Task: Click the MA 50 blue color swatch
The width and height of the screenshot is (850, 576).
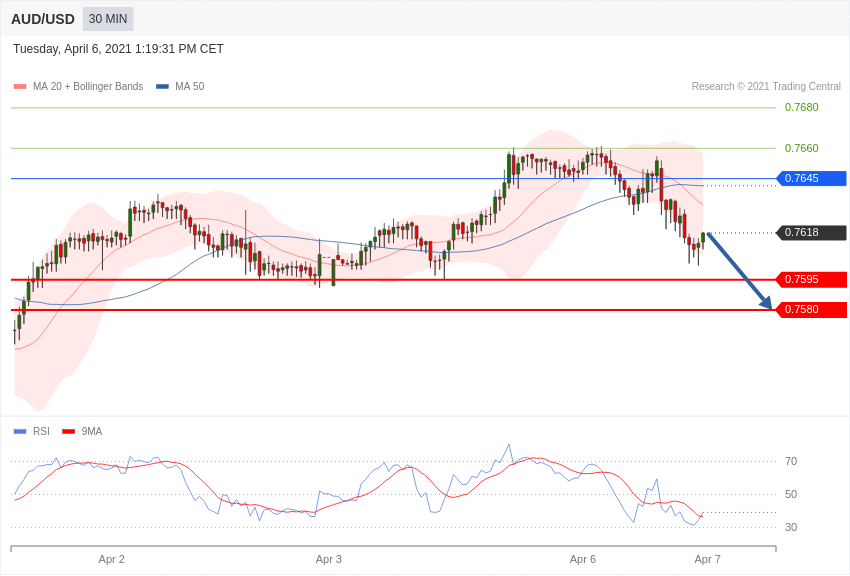Action: pos(163,87)
